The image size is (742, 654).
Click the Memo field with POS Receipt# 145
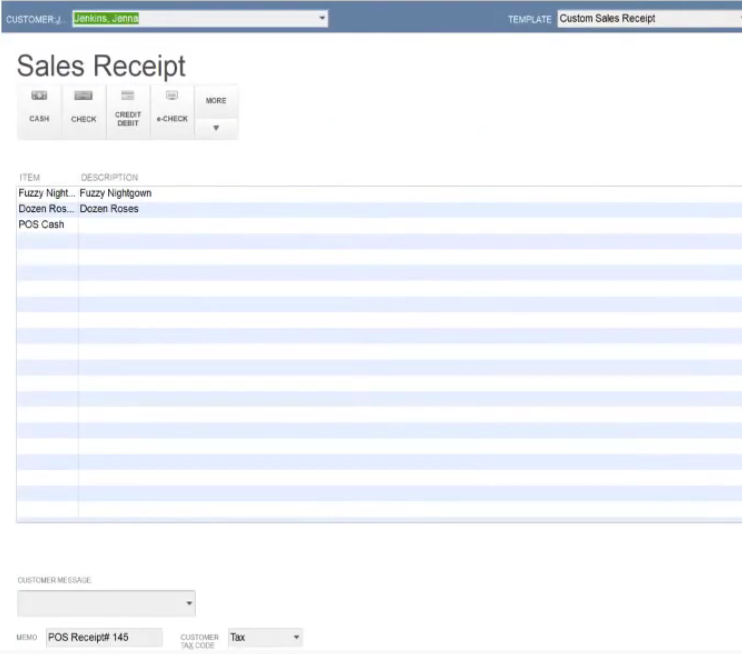point(104,637)
